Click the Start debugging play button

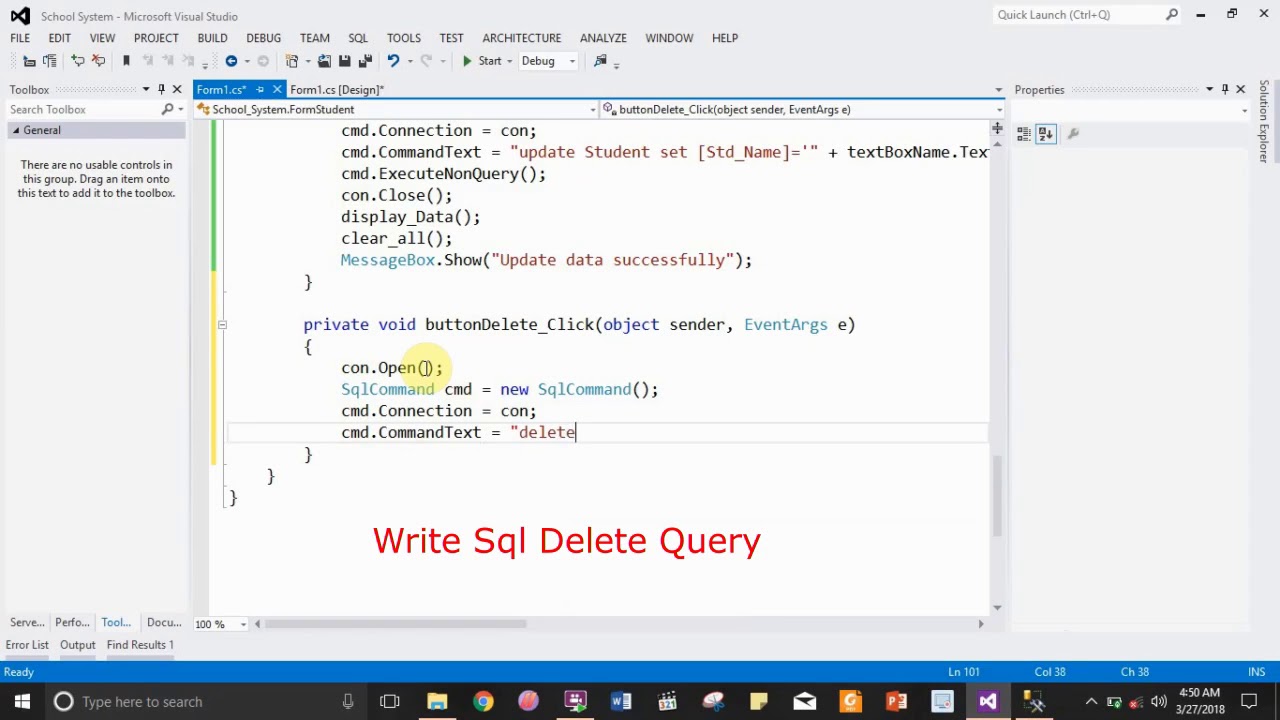point(467,61)
